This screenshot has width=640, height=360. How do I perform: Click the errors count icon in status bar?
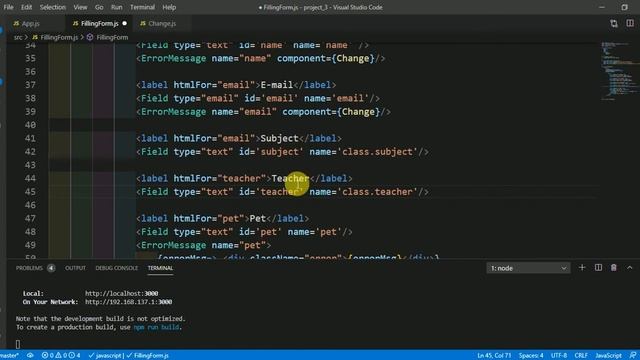tap(47, 356)
